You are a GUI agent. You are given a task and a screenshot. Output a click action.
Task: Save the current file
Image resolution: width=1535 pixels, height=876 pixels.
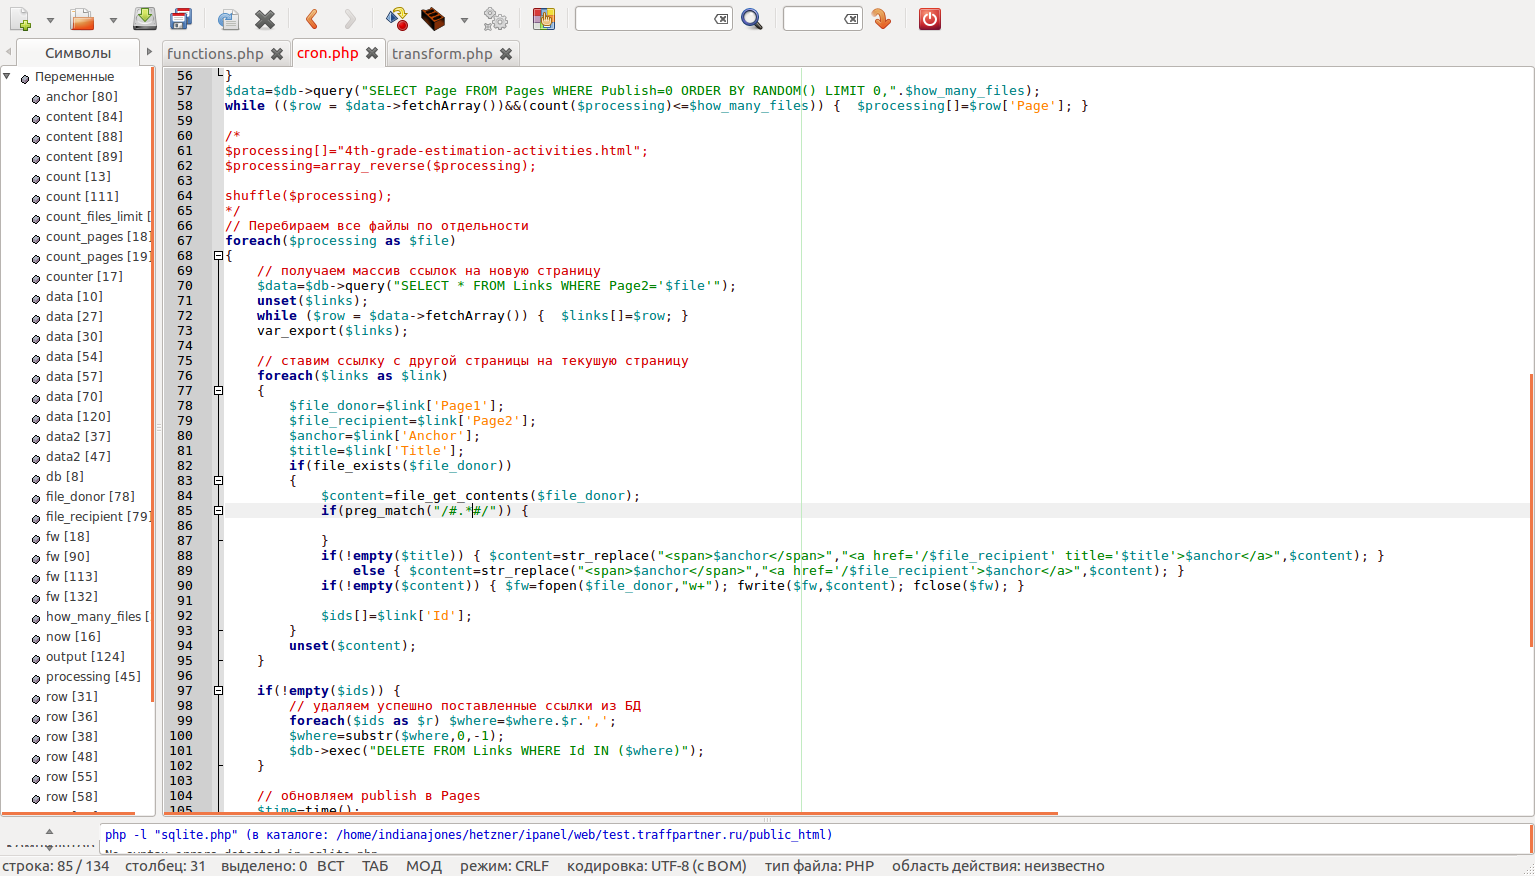tap(145, 19)
